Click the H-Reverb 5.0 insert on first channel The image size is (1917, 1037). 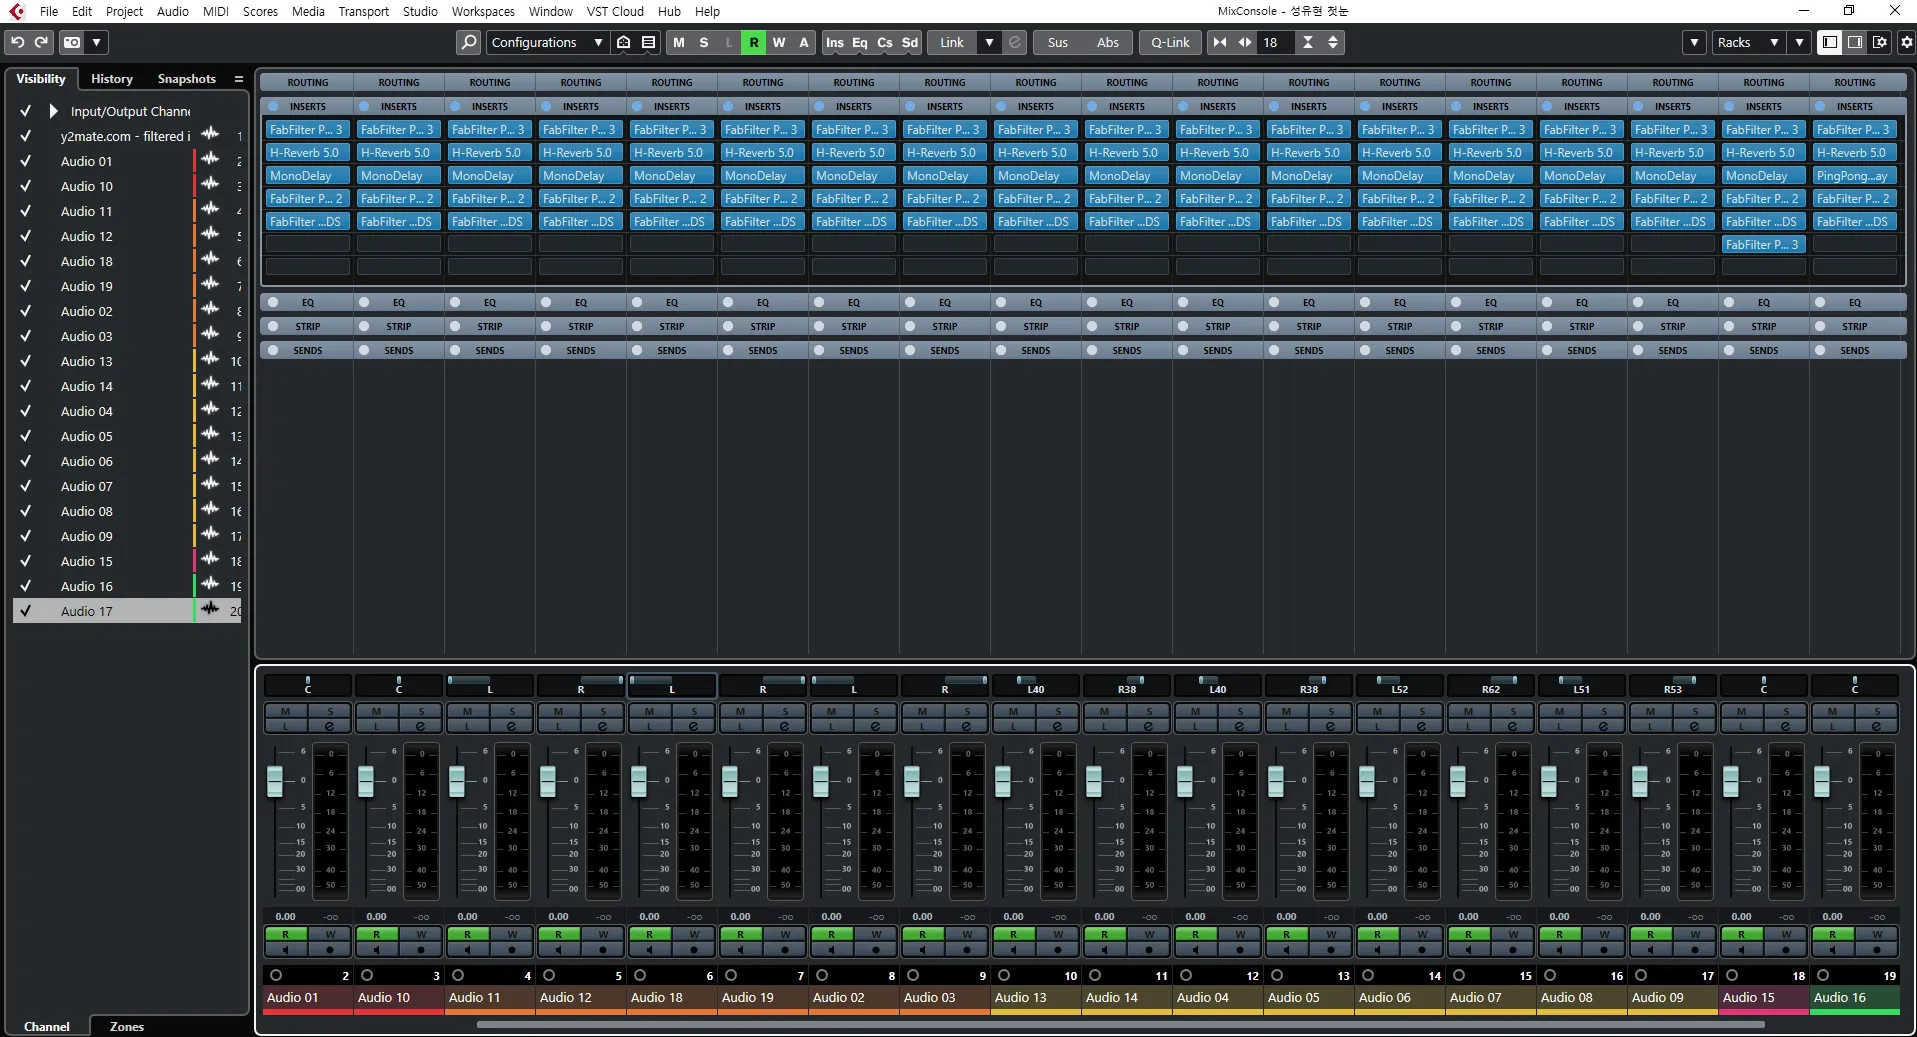[x=307, y=153]
